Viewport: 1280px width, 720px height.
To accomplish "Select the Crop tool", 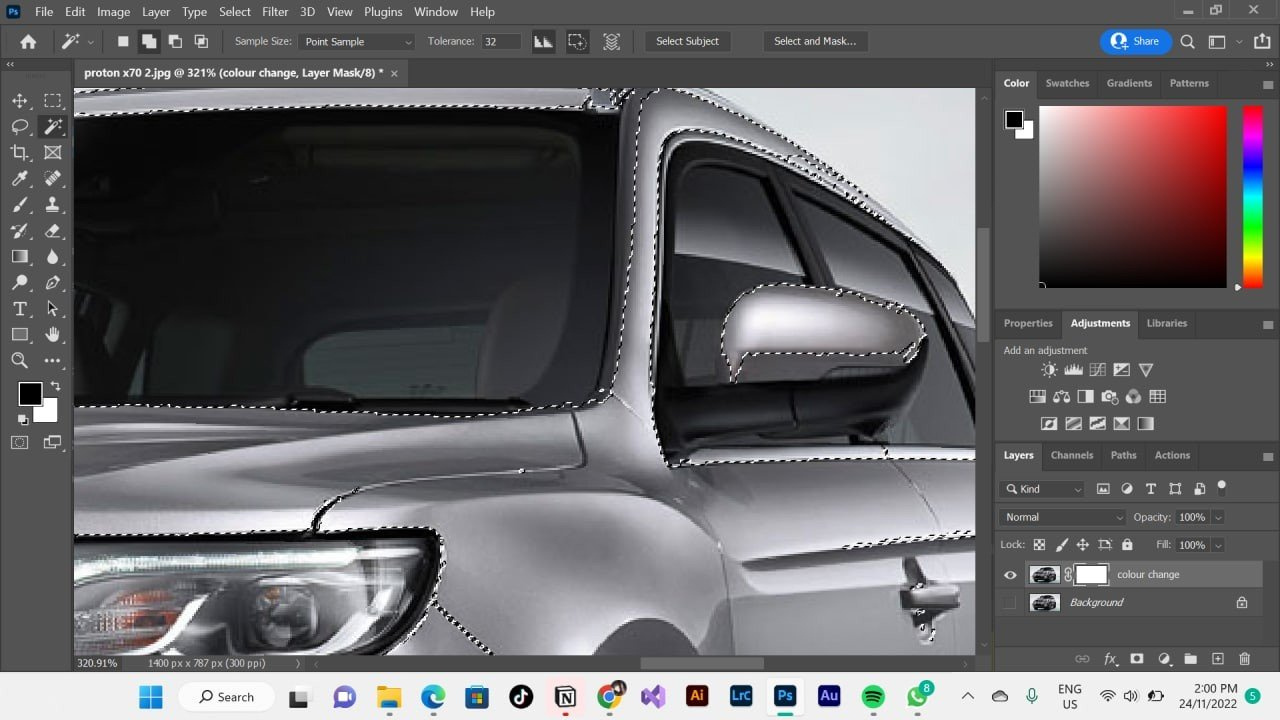I will (20, 153).
